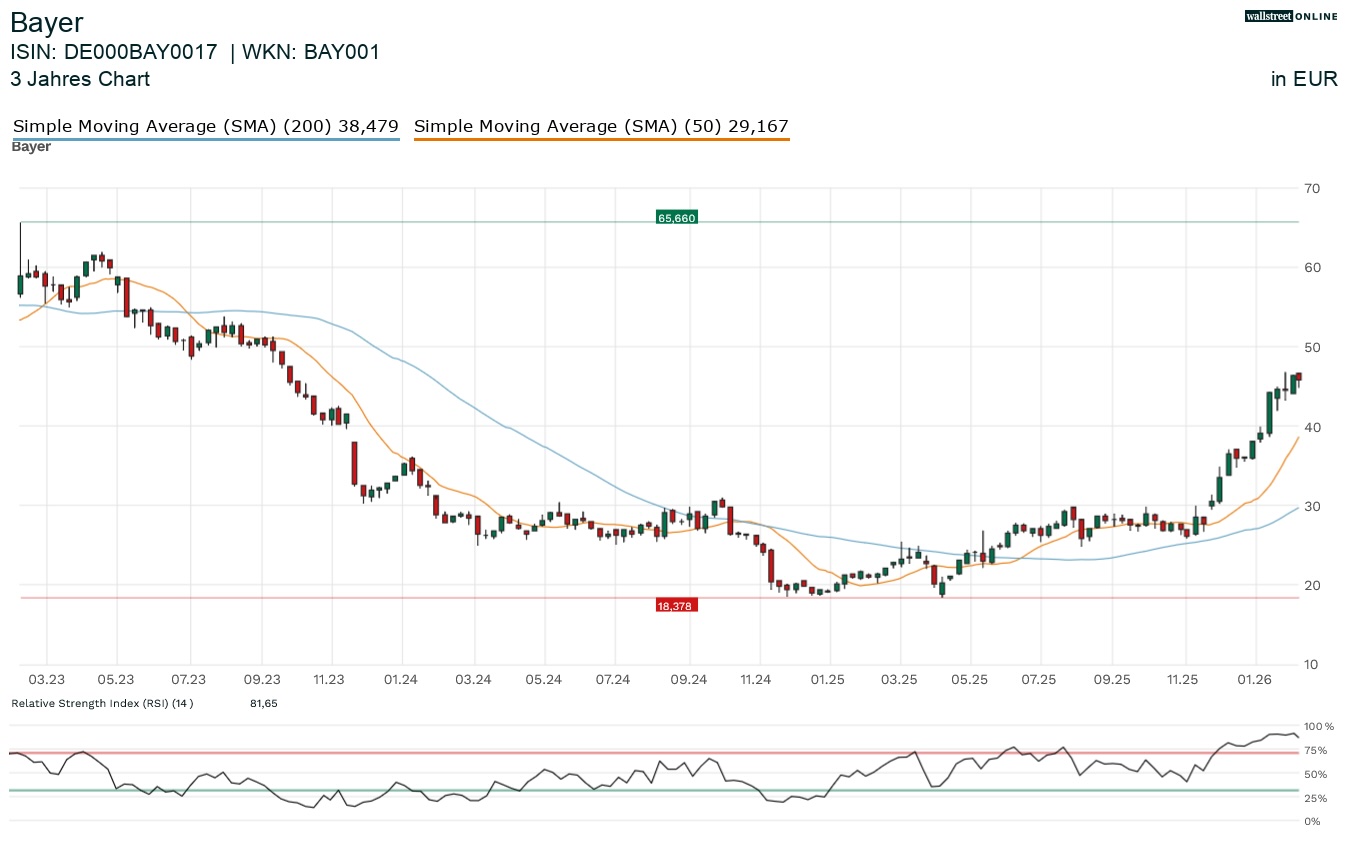1349x848 pixels.
Task: Click the wallstreet ONLINE logo
Action: pos(1291,16)
